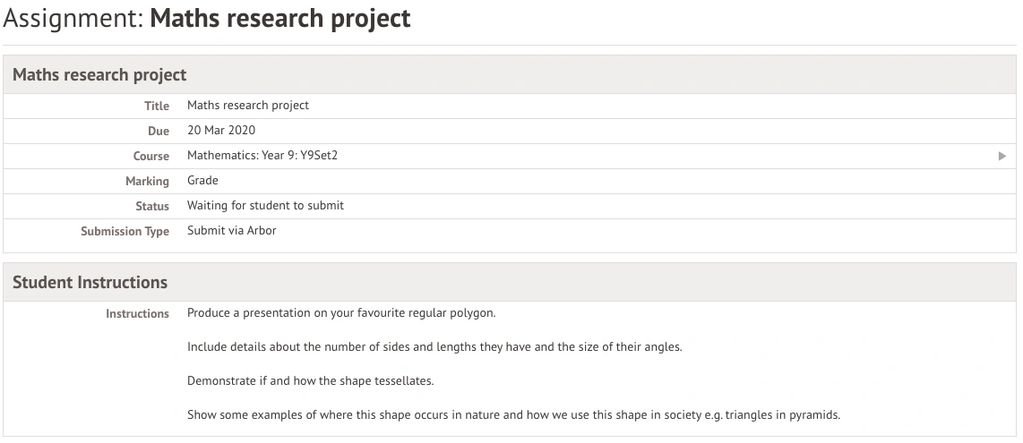
Task: Click the Submission Type field label
Action: click(x=125, y=231)
